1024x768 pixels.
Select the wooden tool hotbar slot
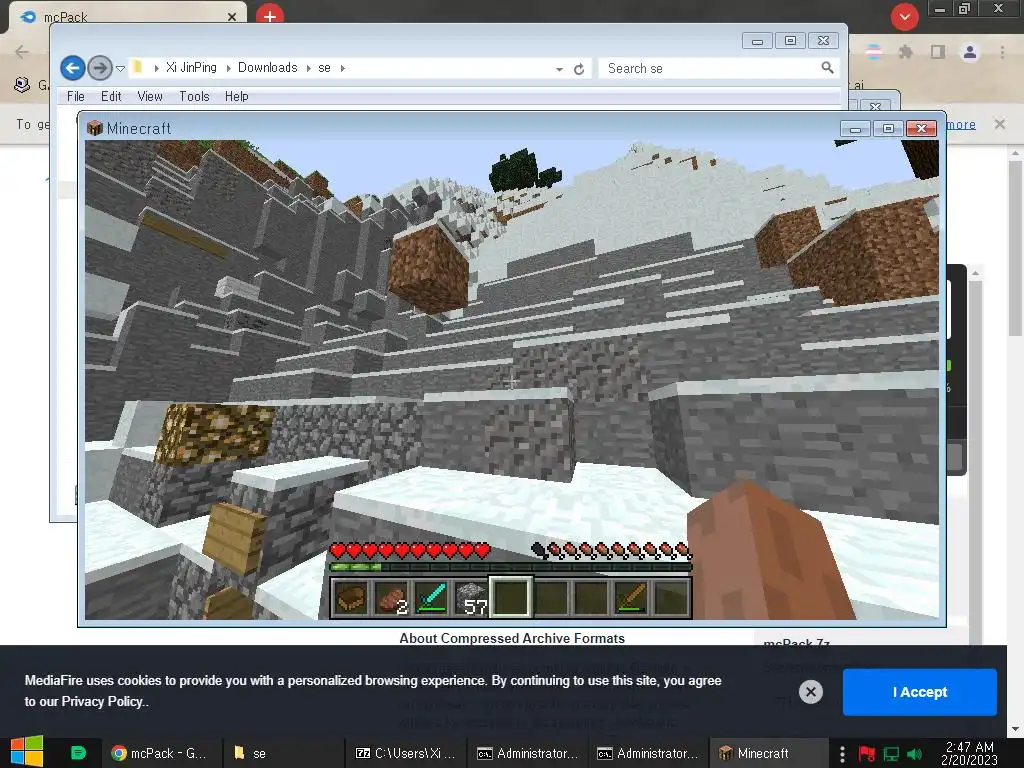[x=632, y=598]
